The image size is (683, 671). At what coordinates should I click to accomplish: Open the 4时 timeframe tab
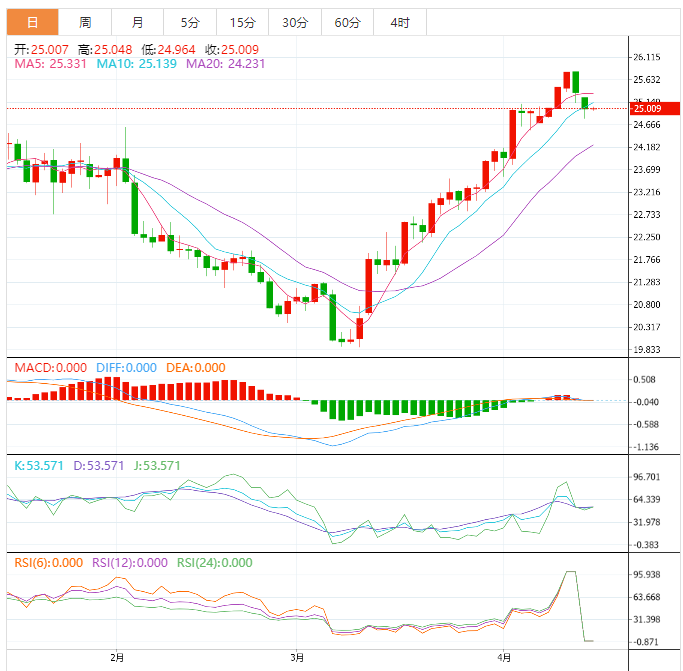click(400, 22)
